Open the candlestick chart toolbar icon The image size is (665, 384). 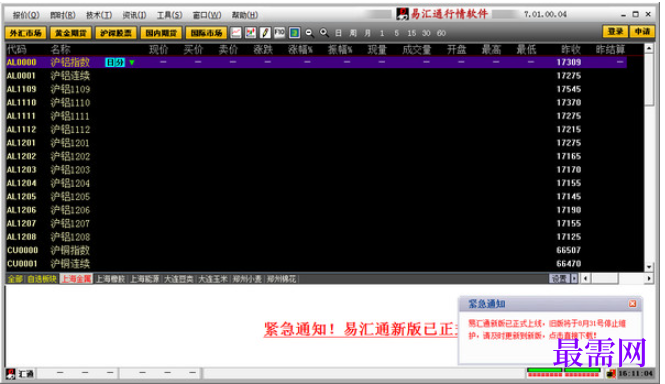251,33
